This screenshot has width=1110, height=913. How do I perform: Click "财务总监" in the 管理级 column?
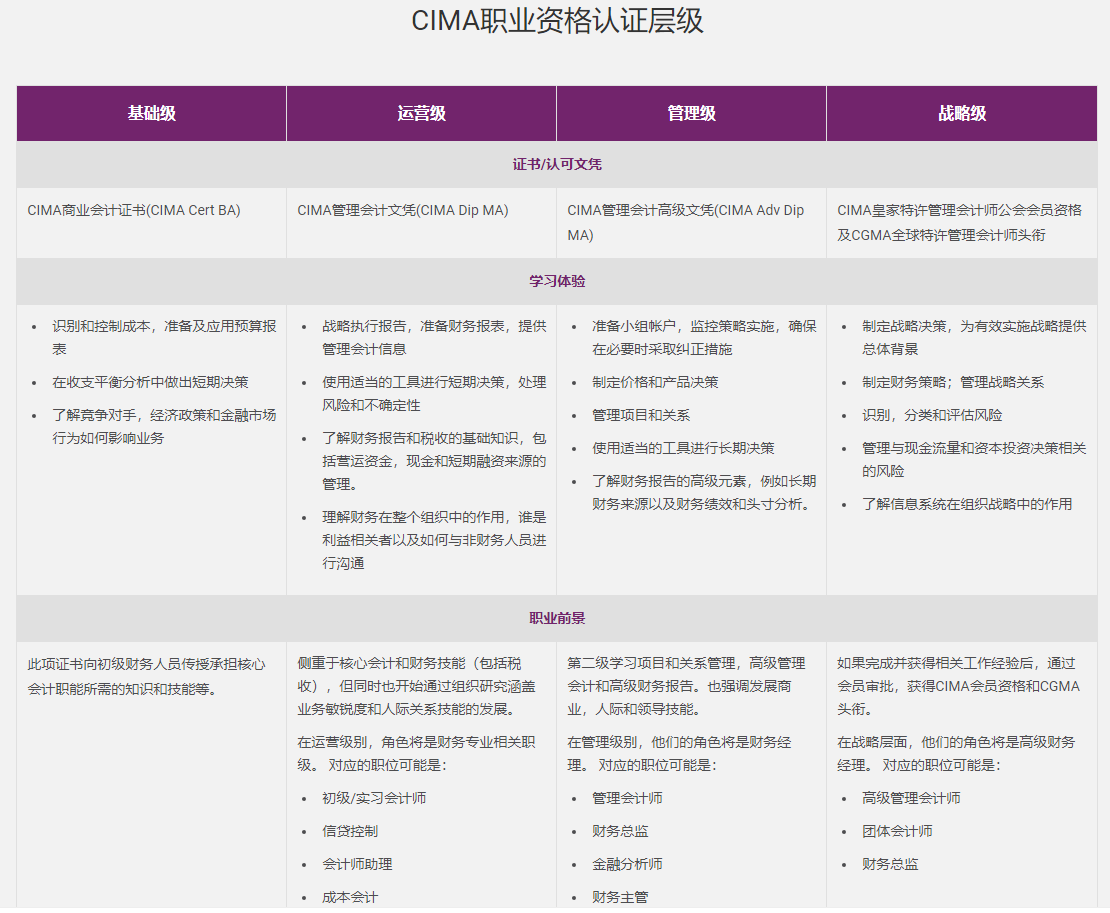coord(620,832)
